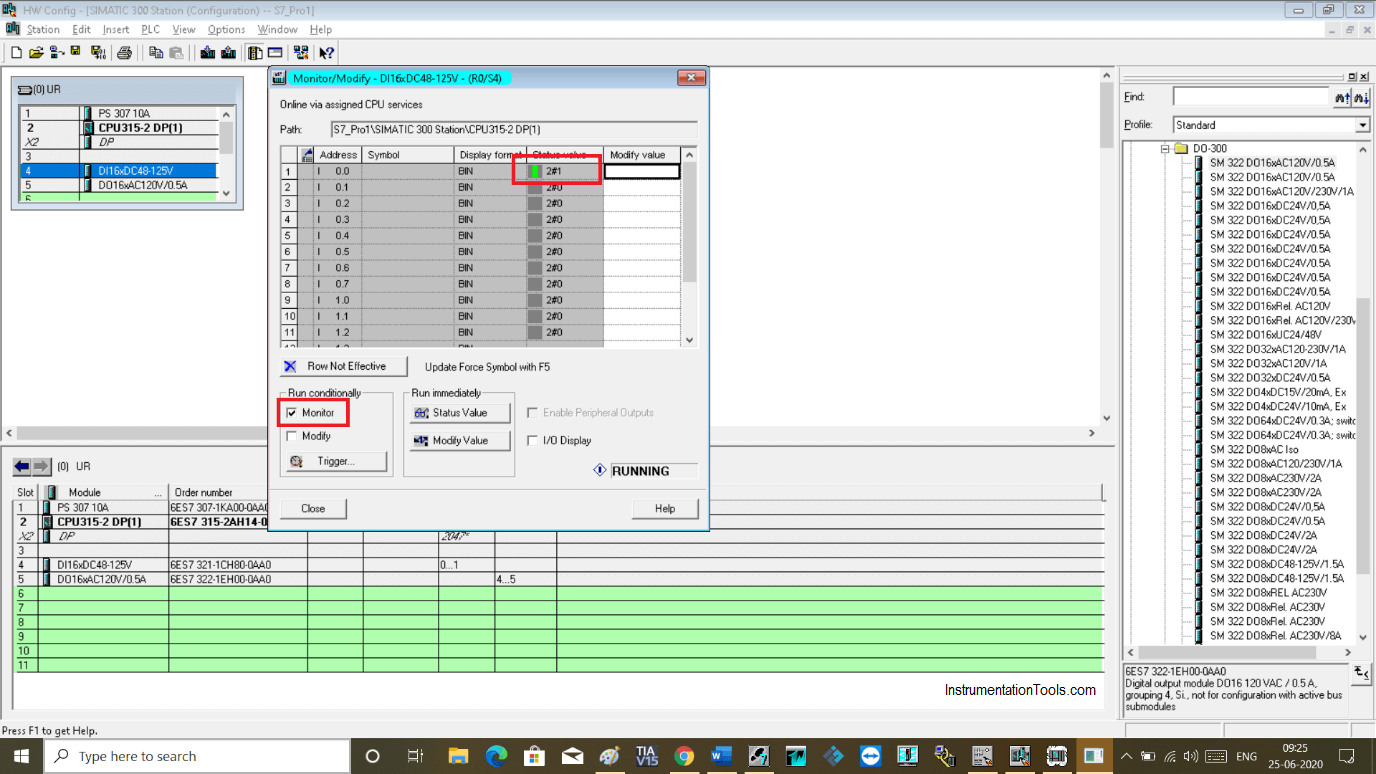
Task: Open Microsoft Edge from the taskbar
Action: pos(496,756)
